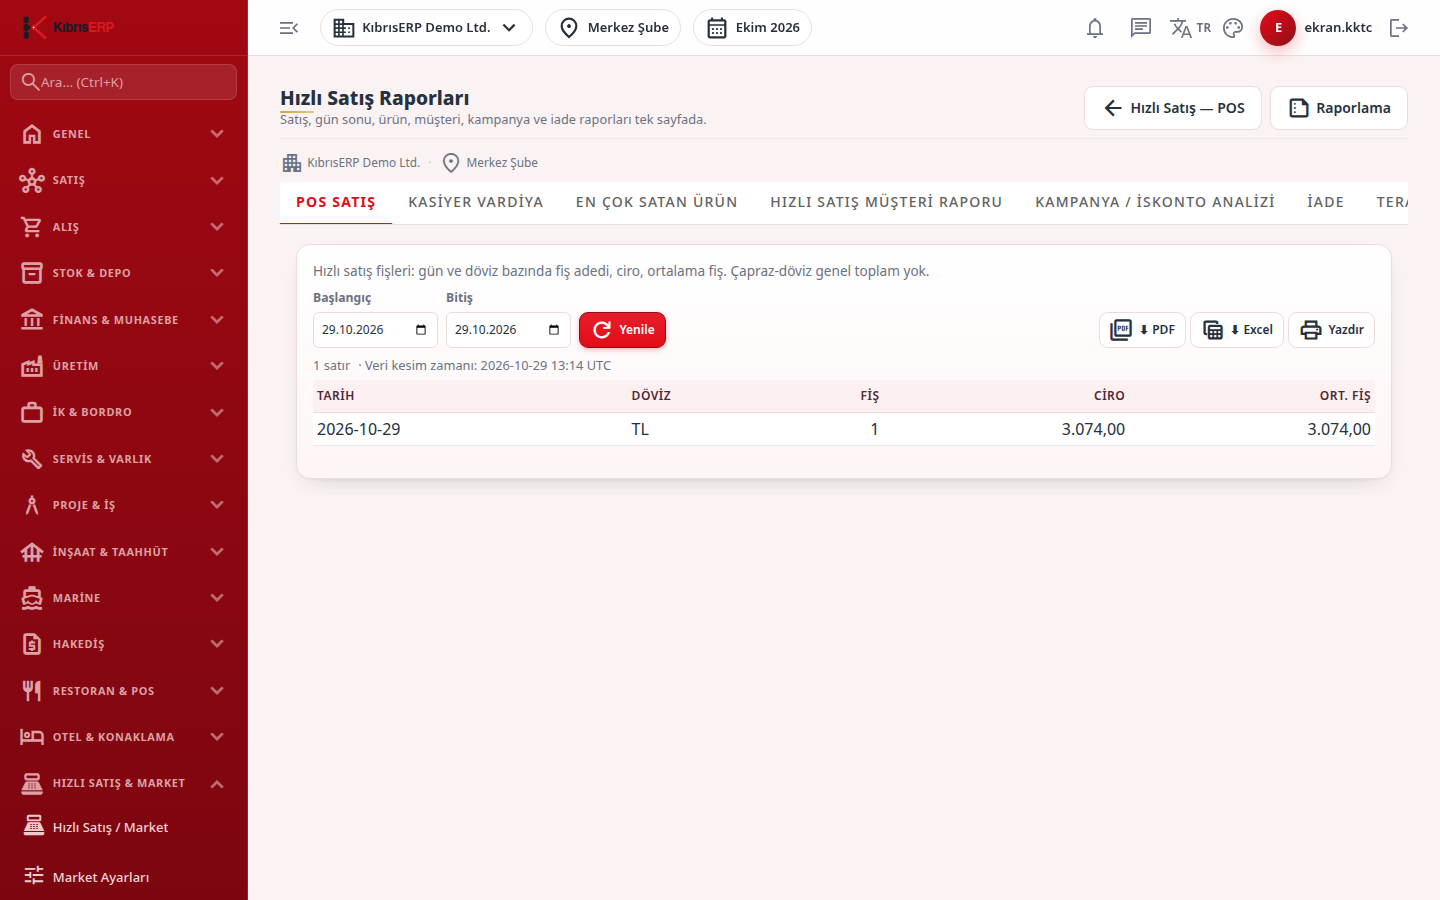Open the messages chat icon
The image size is (1440, 900).
(x=1141, y=28)
